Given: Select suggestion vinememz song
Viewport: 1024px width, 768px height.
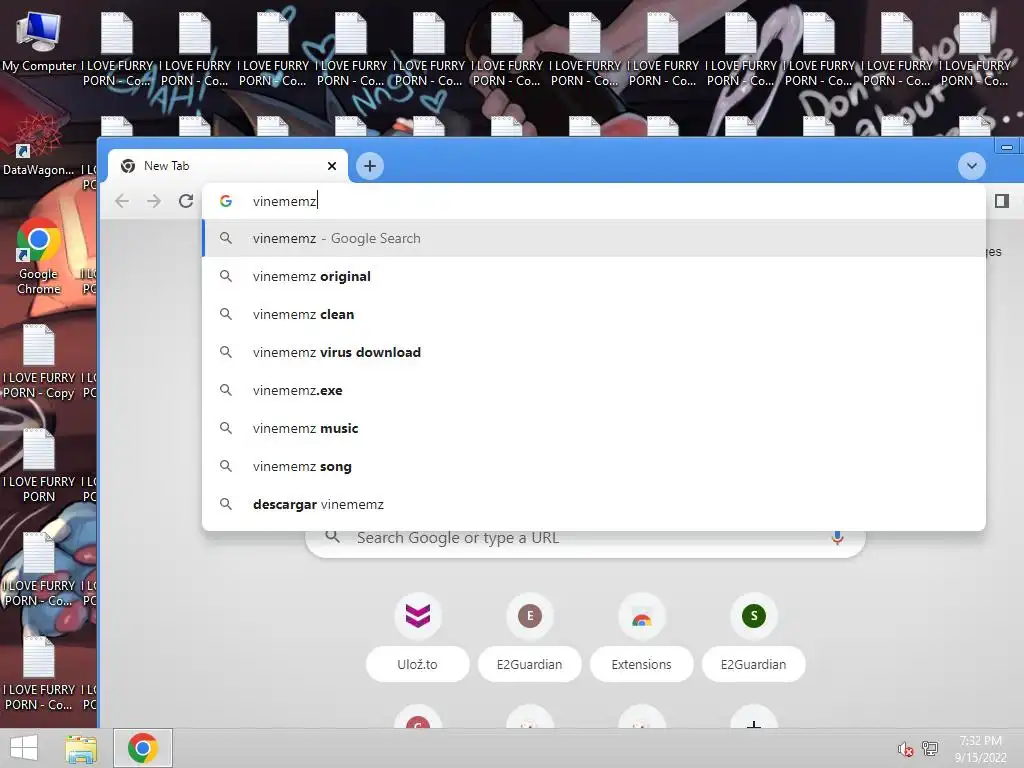Looking at the screenshot, I should coord(593,466).
